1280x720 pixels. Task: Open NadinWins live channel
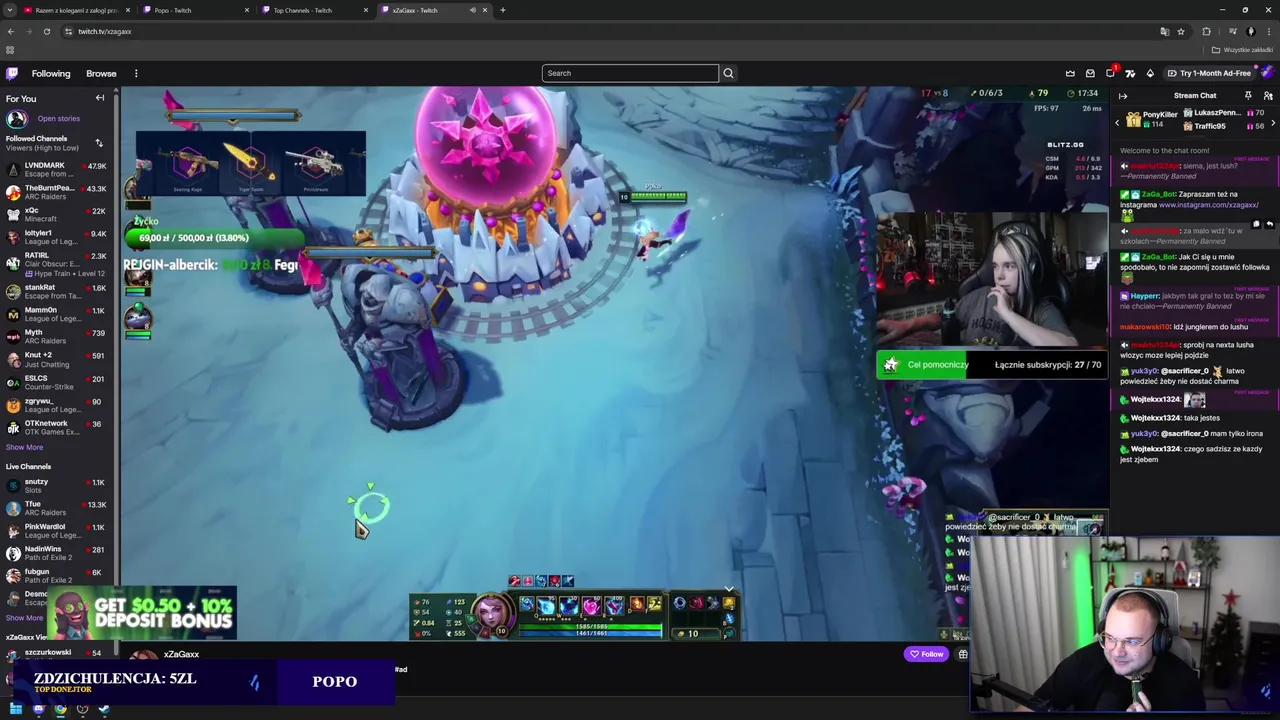56,553
